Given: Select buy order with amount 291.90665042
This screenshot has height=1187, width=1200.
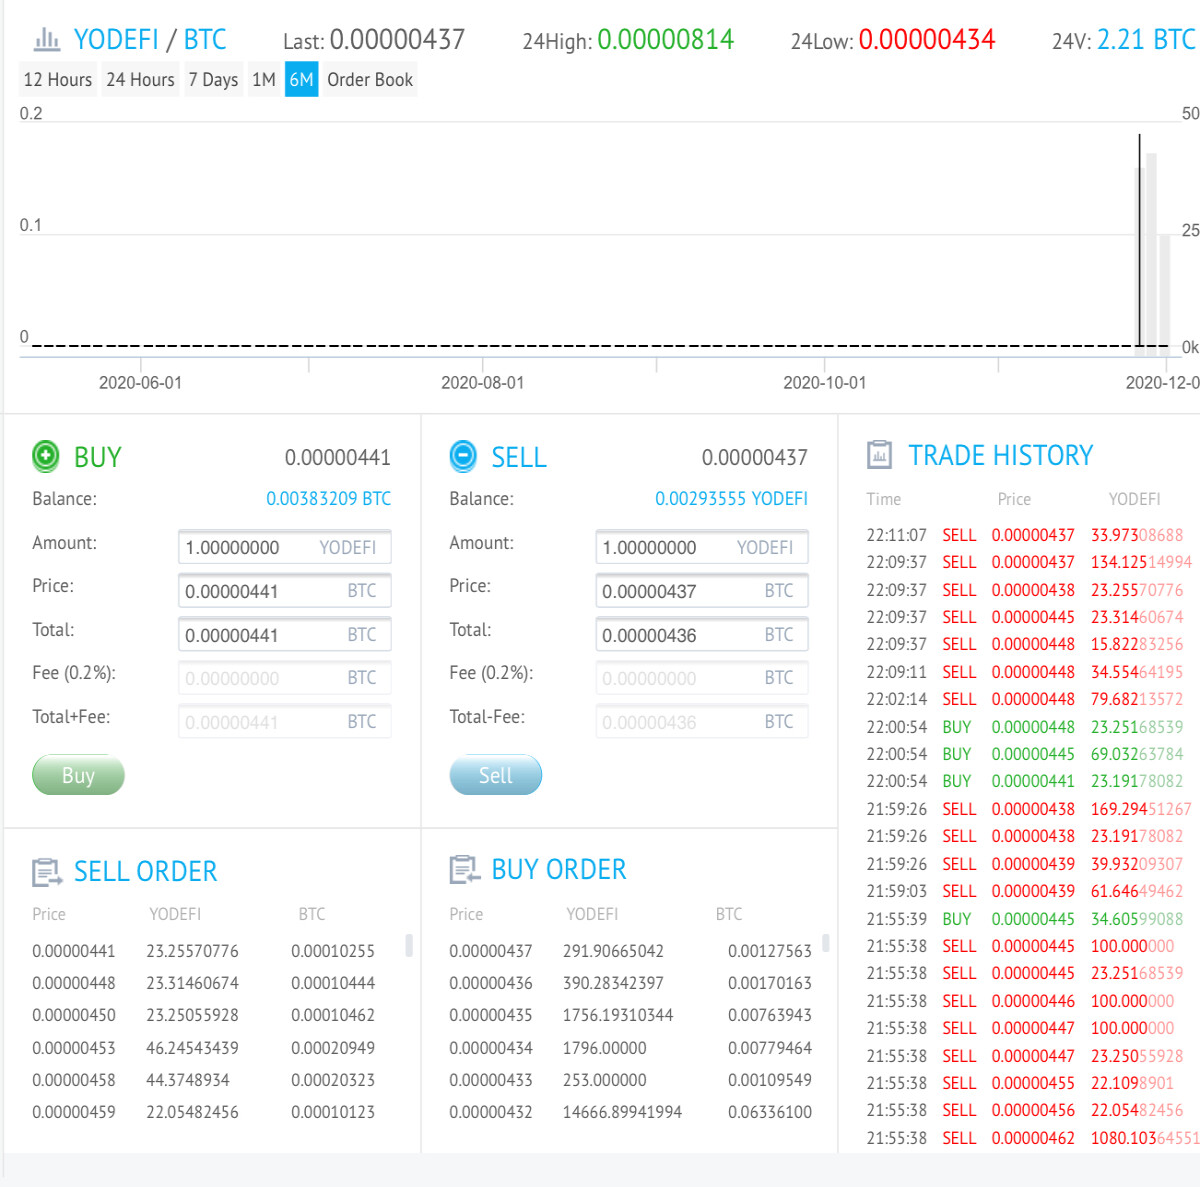Looking at the screenshot, I should click(x=630, y=951).
